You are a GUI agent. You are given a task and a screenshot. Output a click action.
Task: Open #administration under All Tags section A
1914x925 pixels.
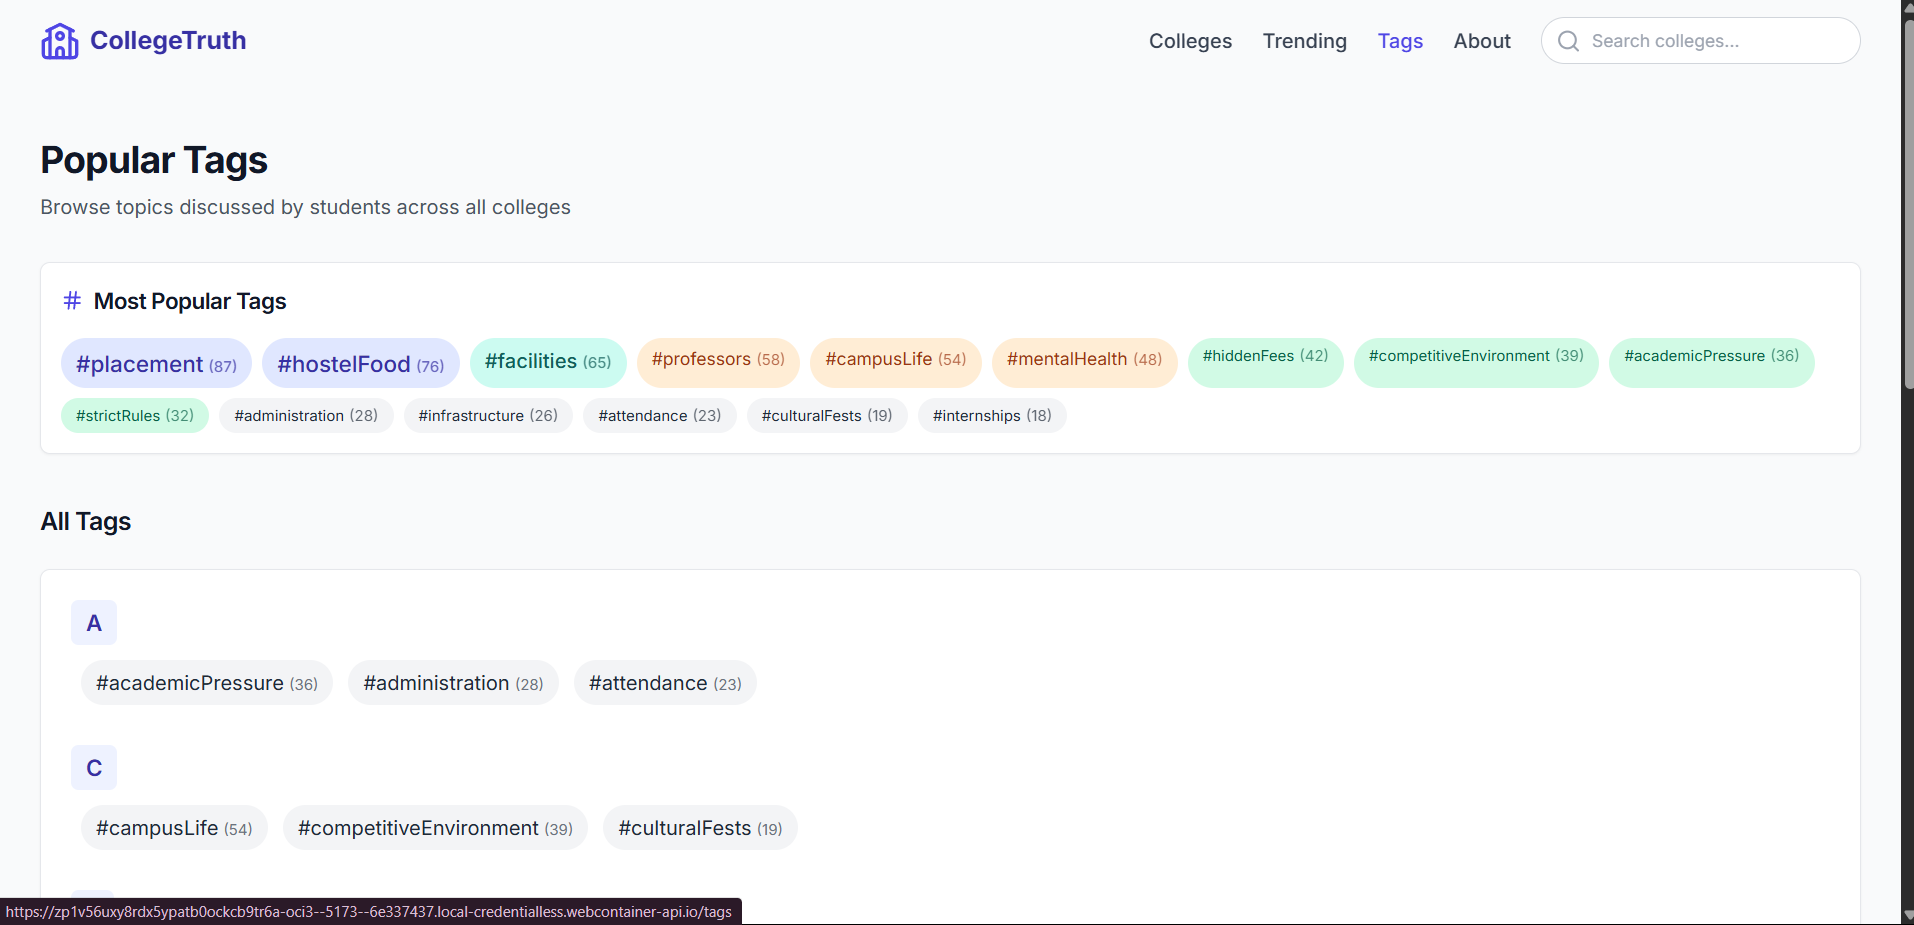pyautogui.click(x=453, y=683)
